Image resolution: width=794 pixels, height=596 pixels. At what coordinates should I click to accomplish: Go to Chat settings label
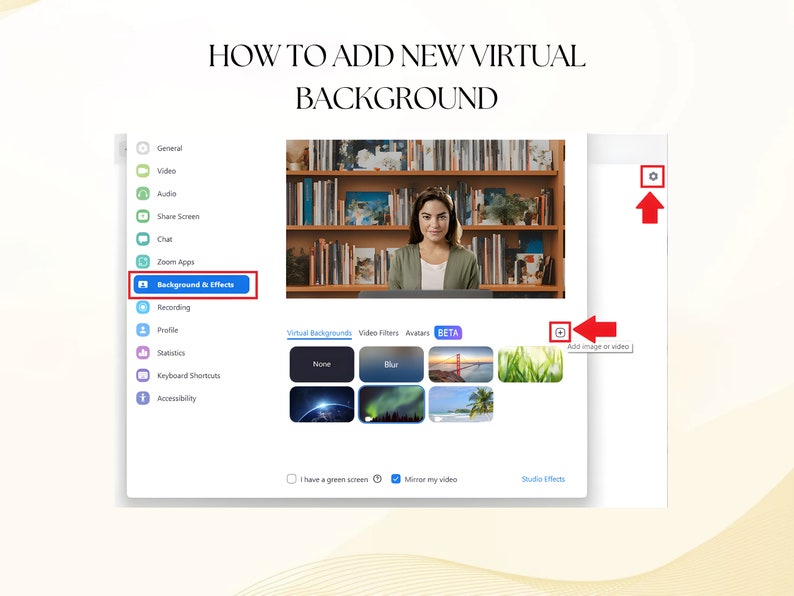point(165,240)
